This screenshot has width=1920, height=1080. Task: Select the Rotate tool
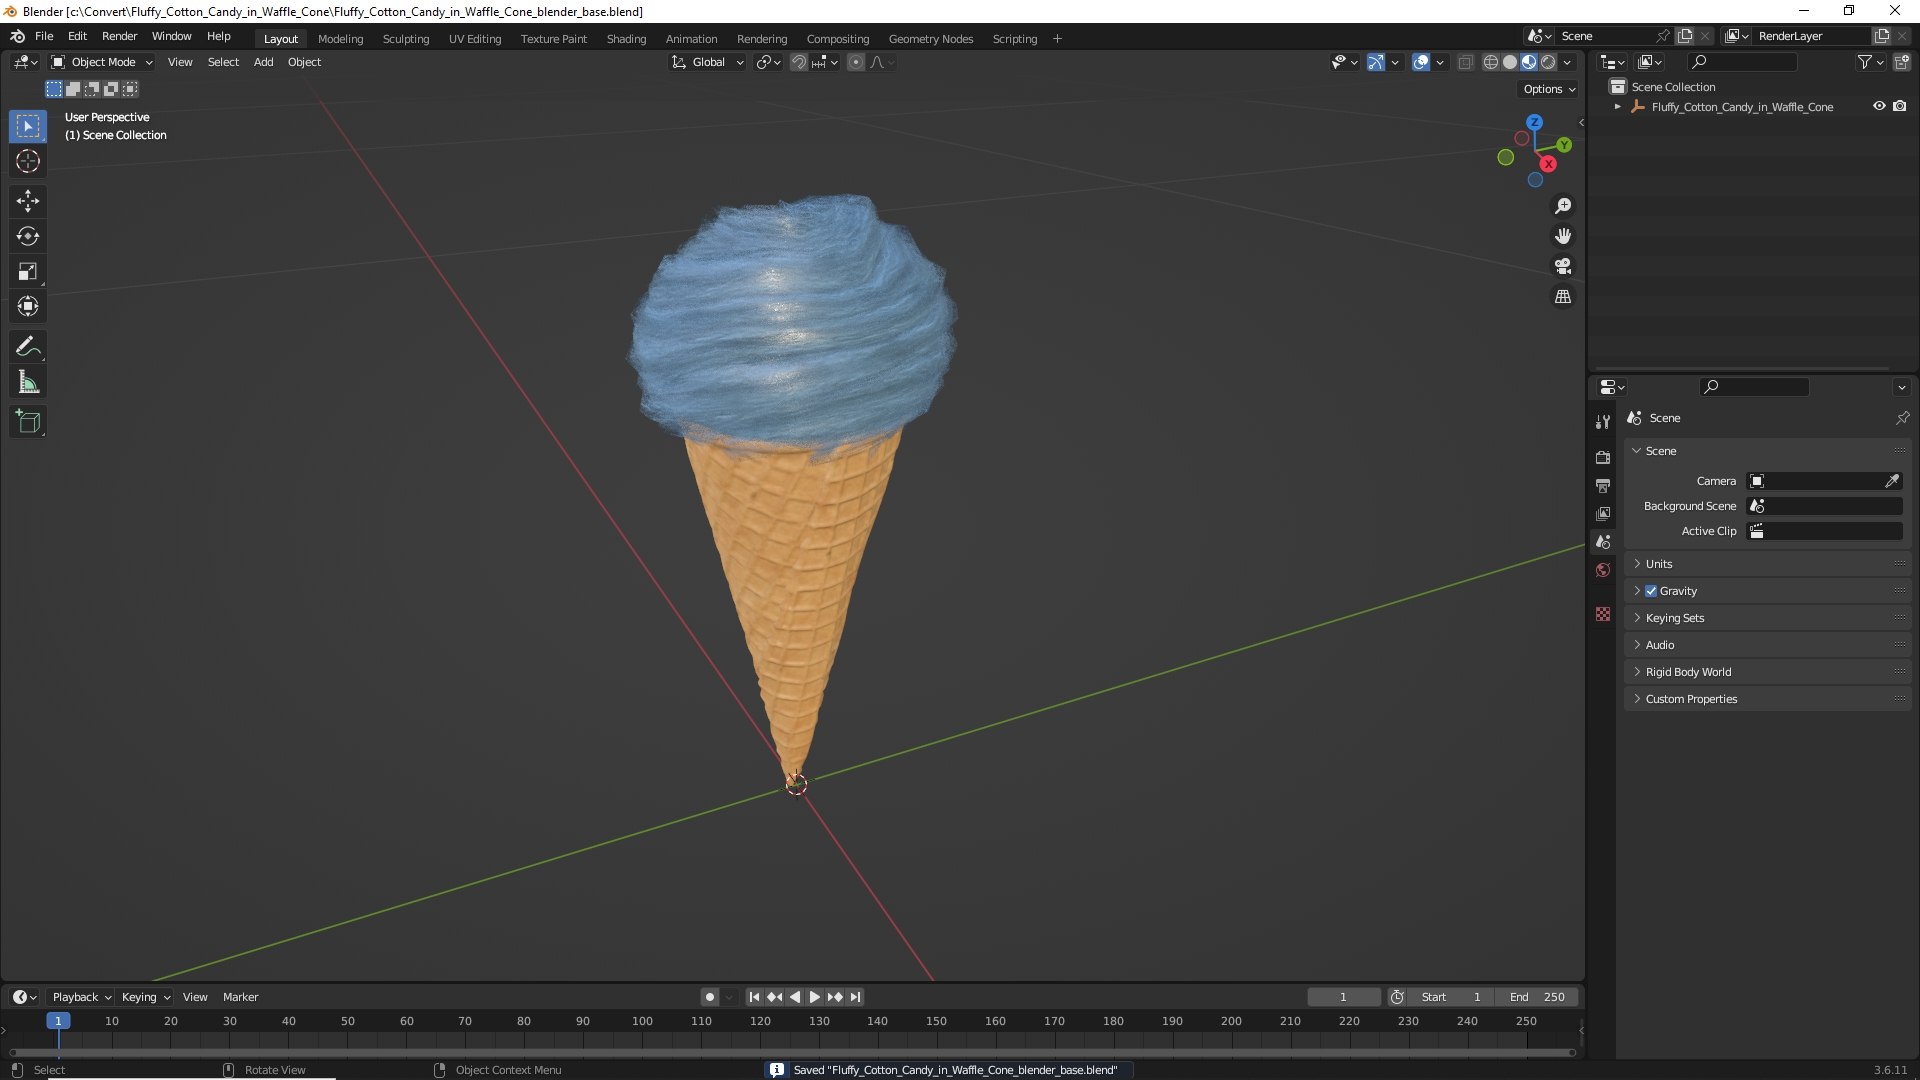pyautogui.click(x=28, y=236)
